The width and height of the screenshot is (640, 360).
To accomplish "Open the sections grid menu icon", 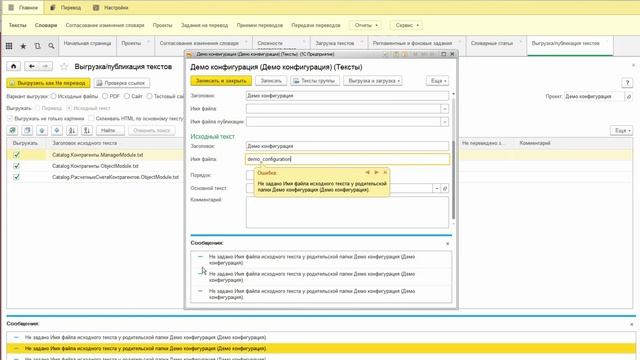I will pos(9,46).
